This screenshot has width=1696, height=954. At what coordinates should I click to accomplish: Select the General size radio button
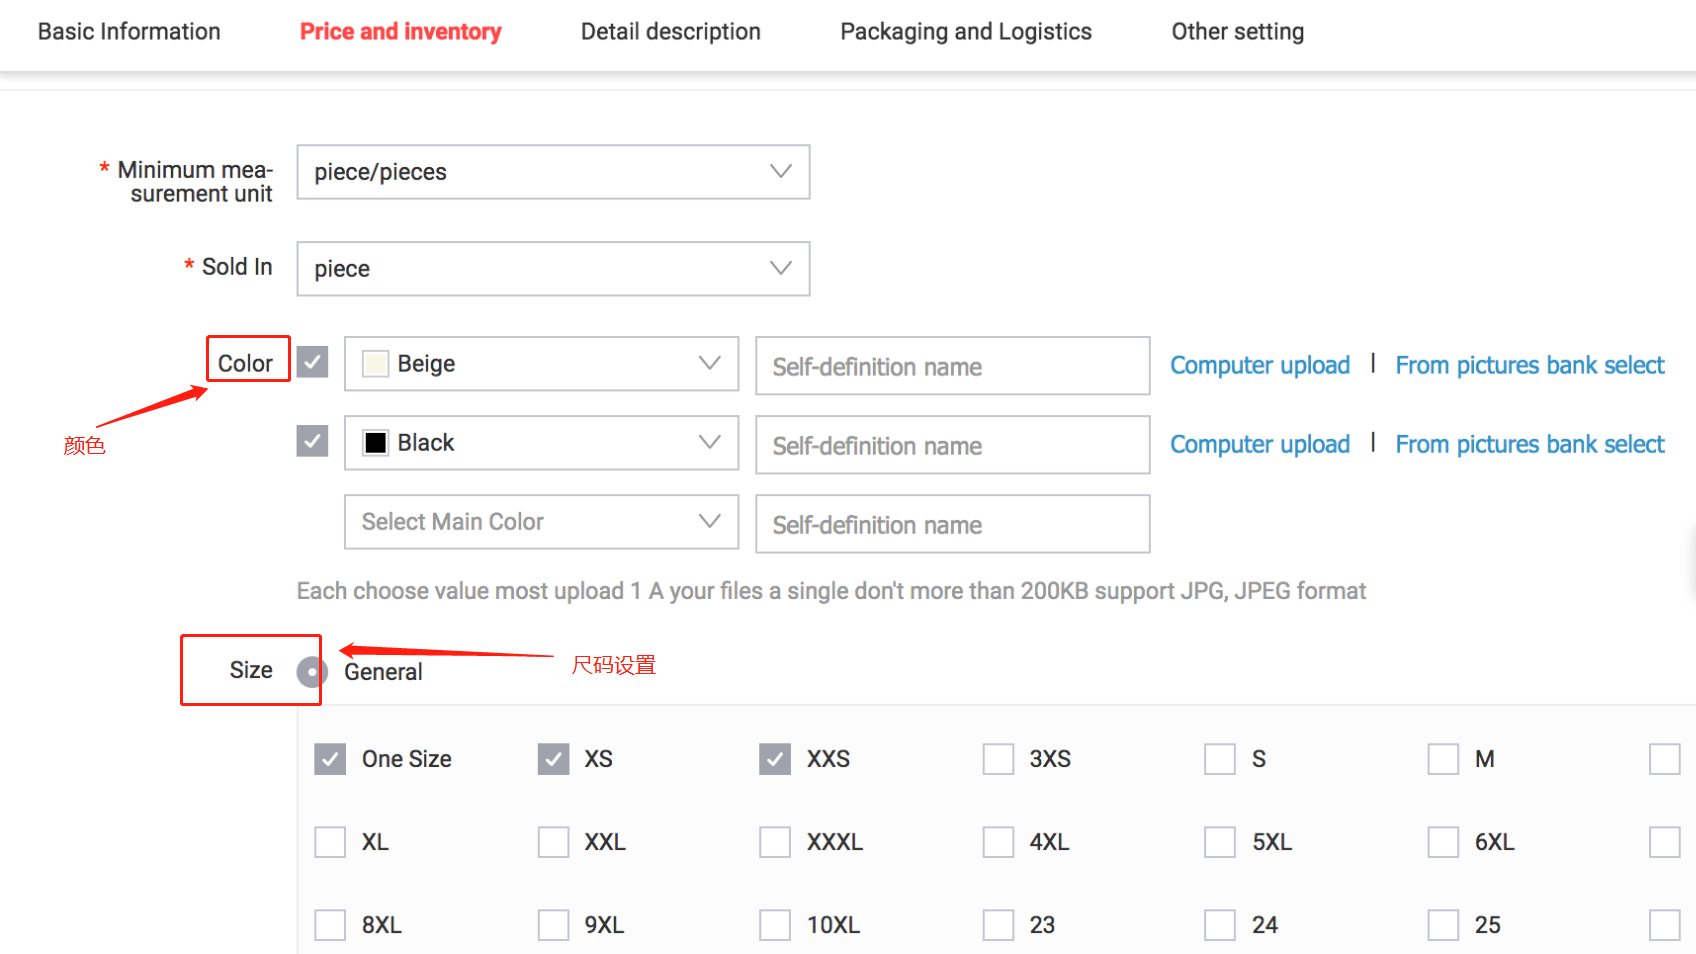coord(312,672)
